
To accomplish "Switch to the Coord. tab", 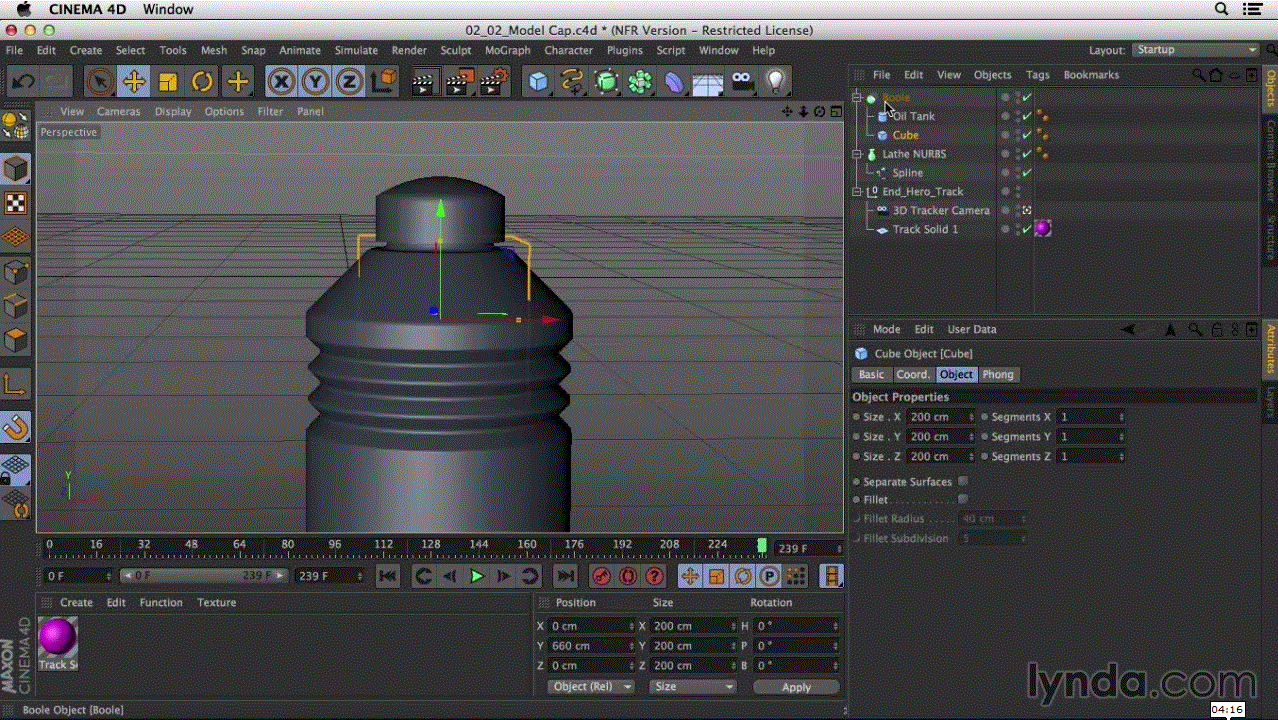I will click(912, 374).
